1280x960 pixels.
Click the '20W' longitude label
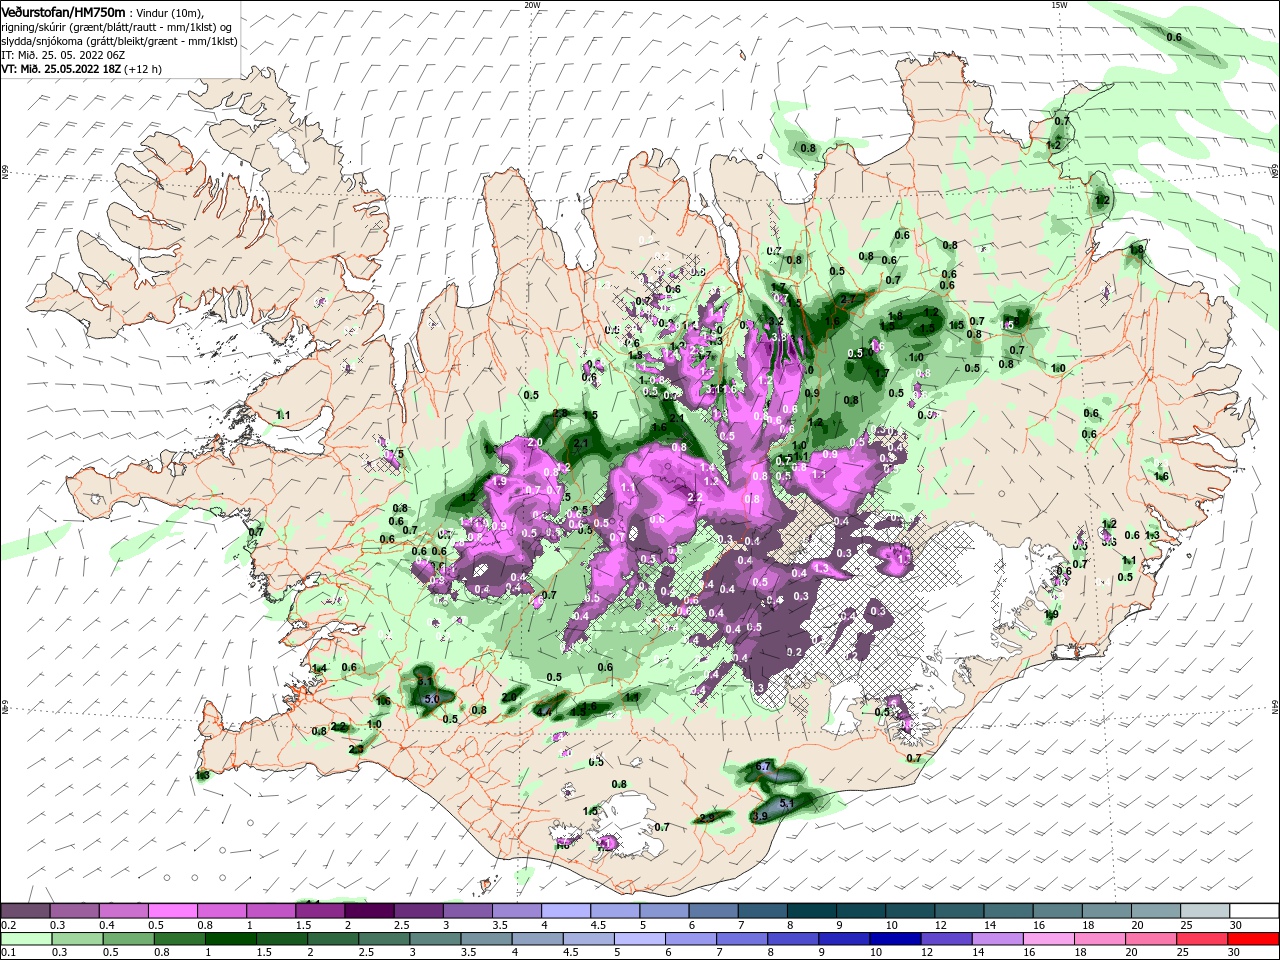point(532,5)
